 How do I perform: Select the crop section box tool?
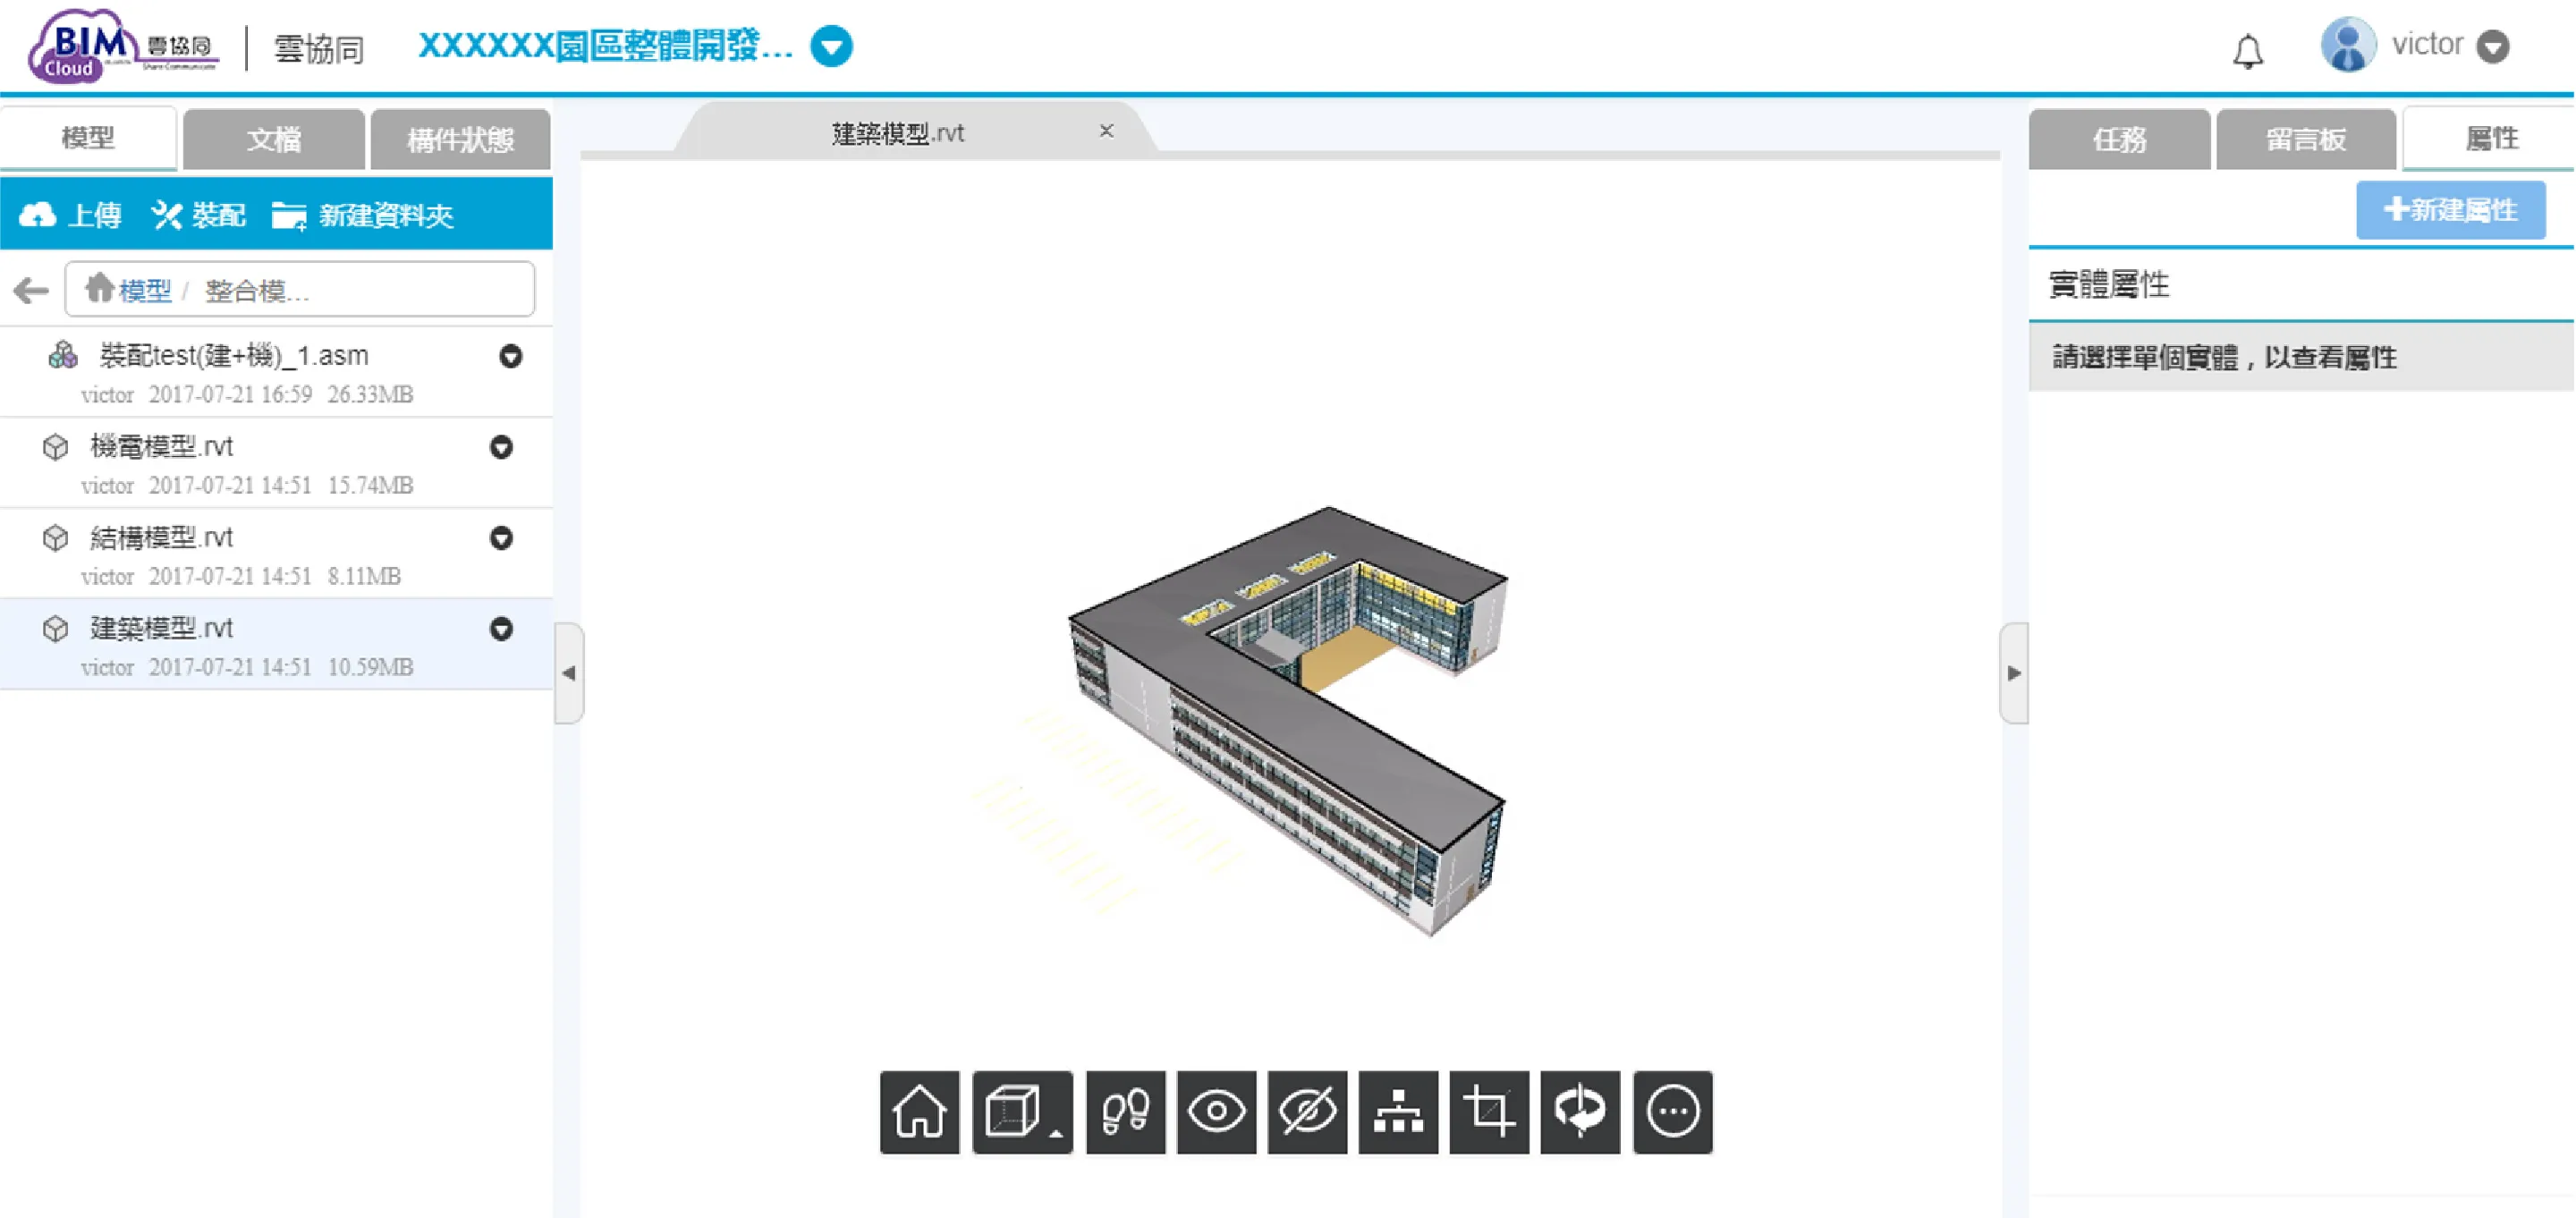pyautogui.click(x=1489, y=1112)
